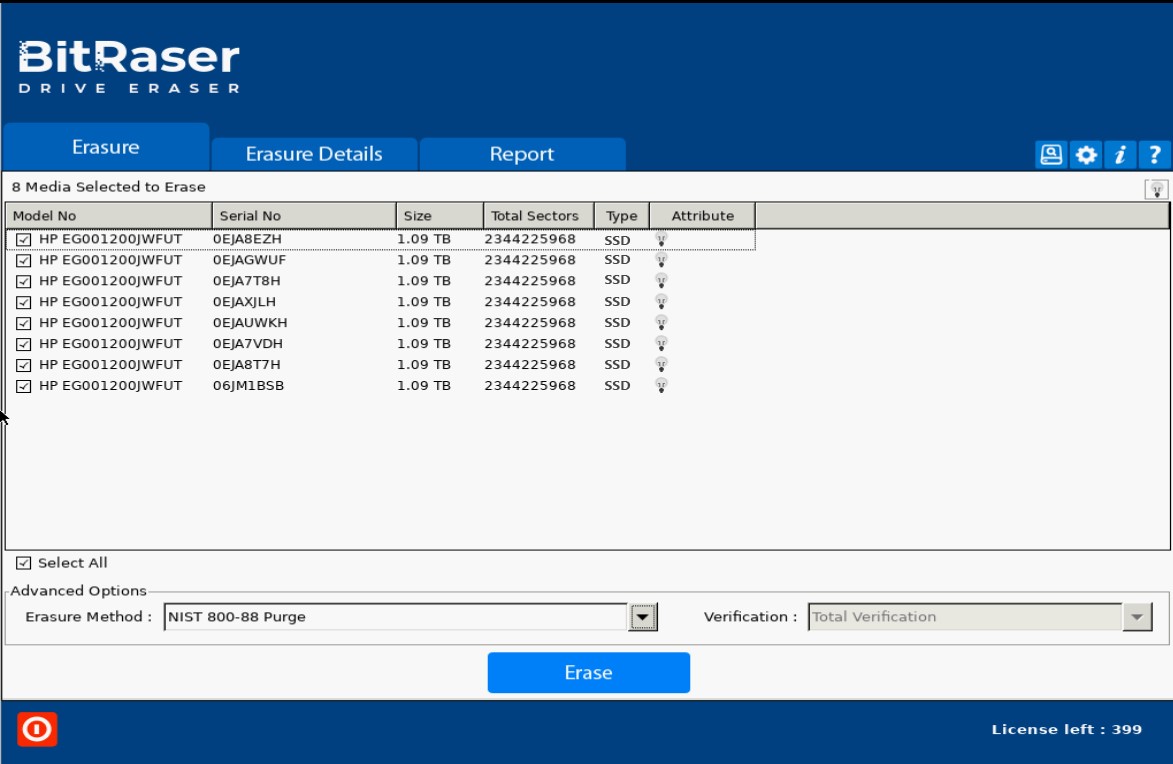Sort by Total Sectors column header
This screenshot has height=764, width=1173.
[x=539, y=216]
